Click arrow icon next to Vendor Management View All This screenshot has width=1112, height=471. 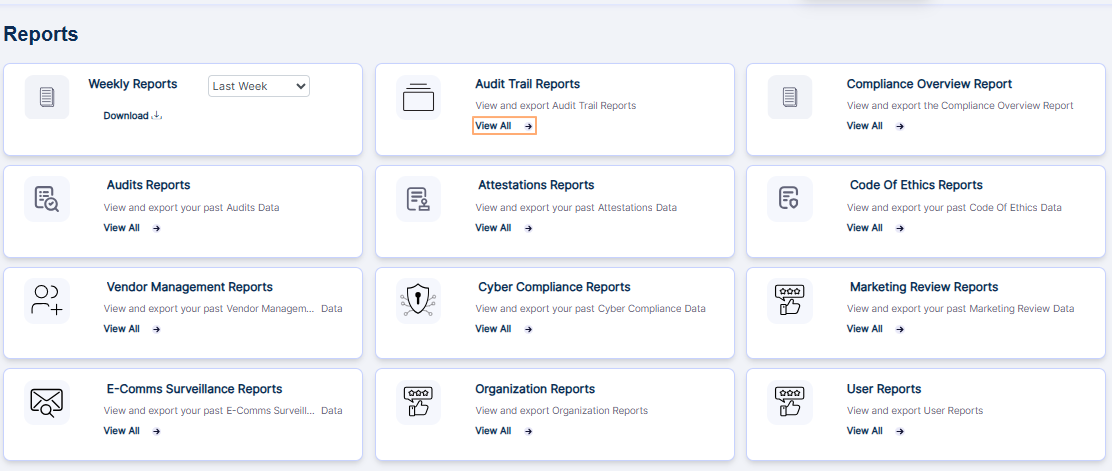(x=157, y=329)
